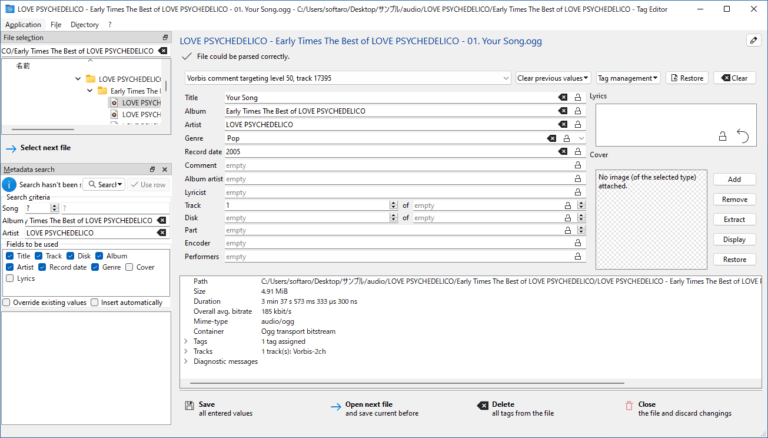Image resolution: width=768 pixels, height=438 pixels.
Task: Open the Search button dropdown
Action: (120, 185)
